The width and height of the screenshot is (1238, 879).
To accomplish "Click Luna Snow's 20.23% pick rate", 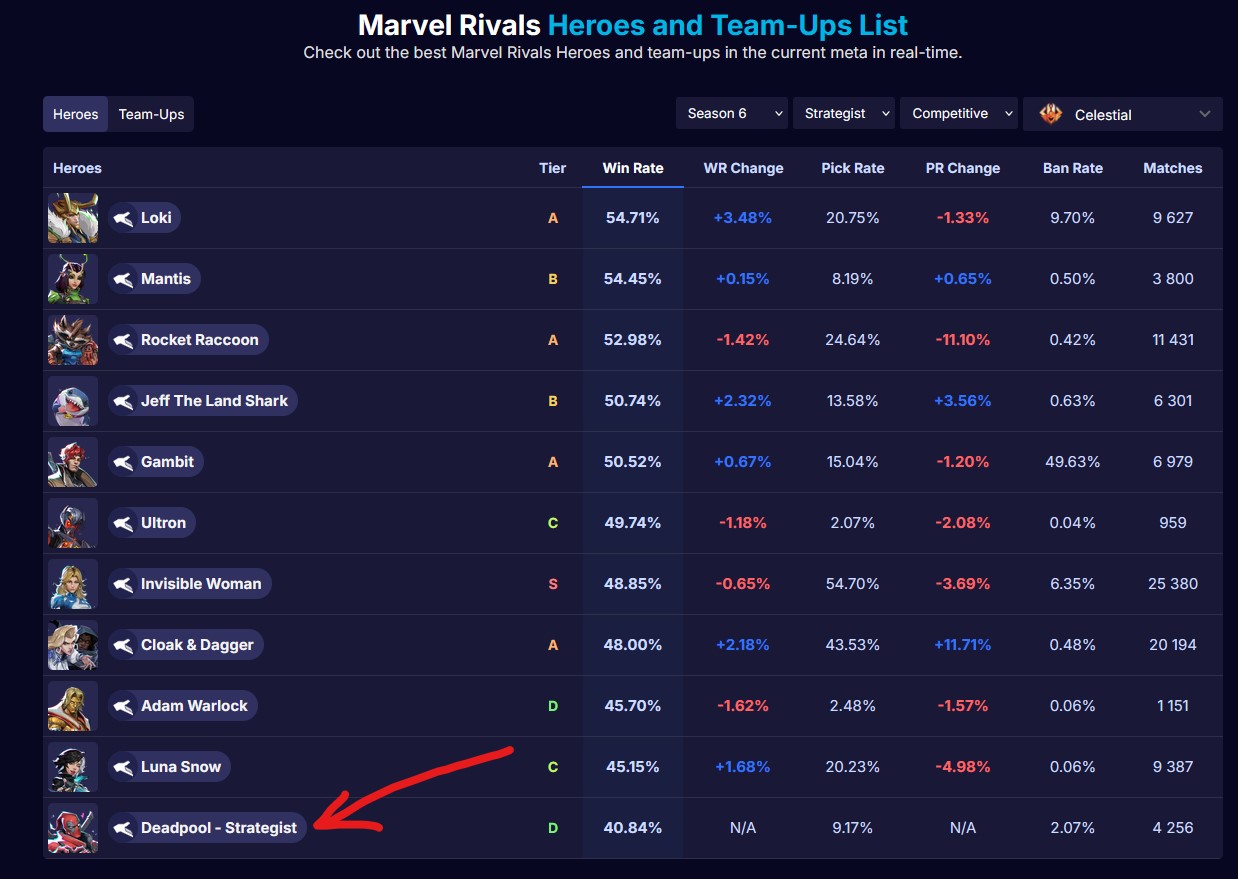I will click(x=853, y=767).
